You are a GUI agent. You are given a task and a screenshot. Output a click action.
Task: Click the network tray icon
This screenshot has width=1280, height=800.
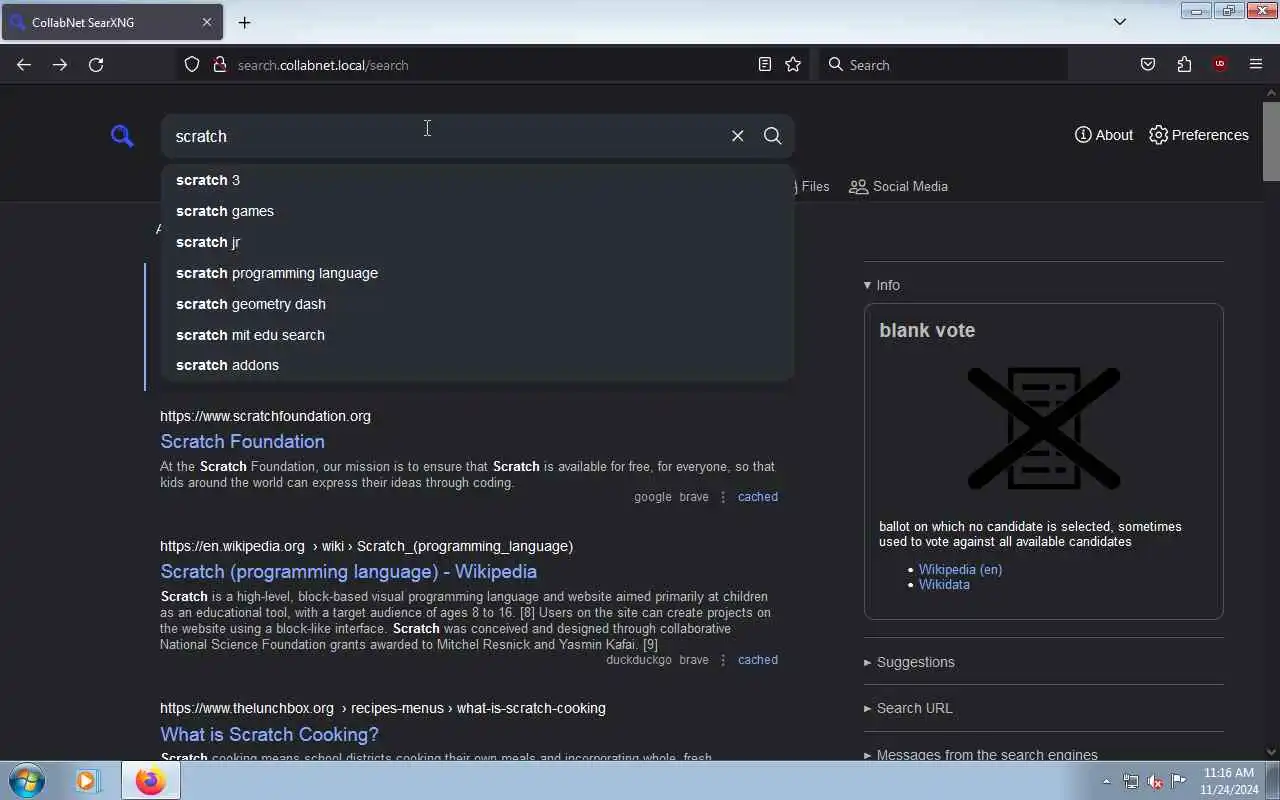1131,781
